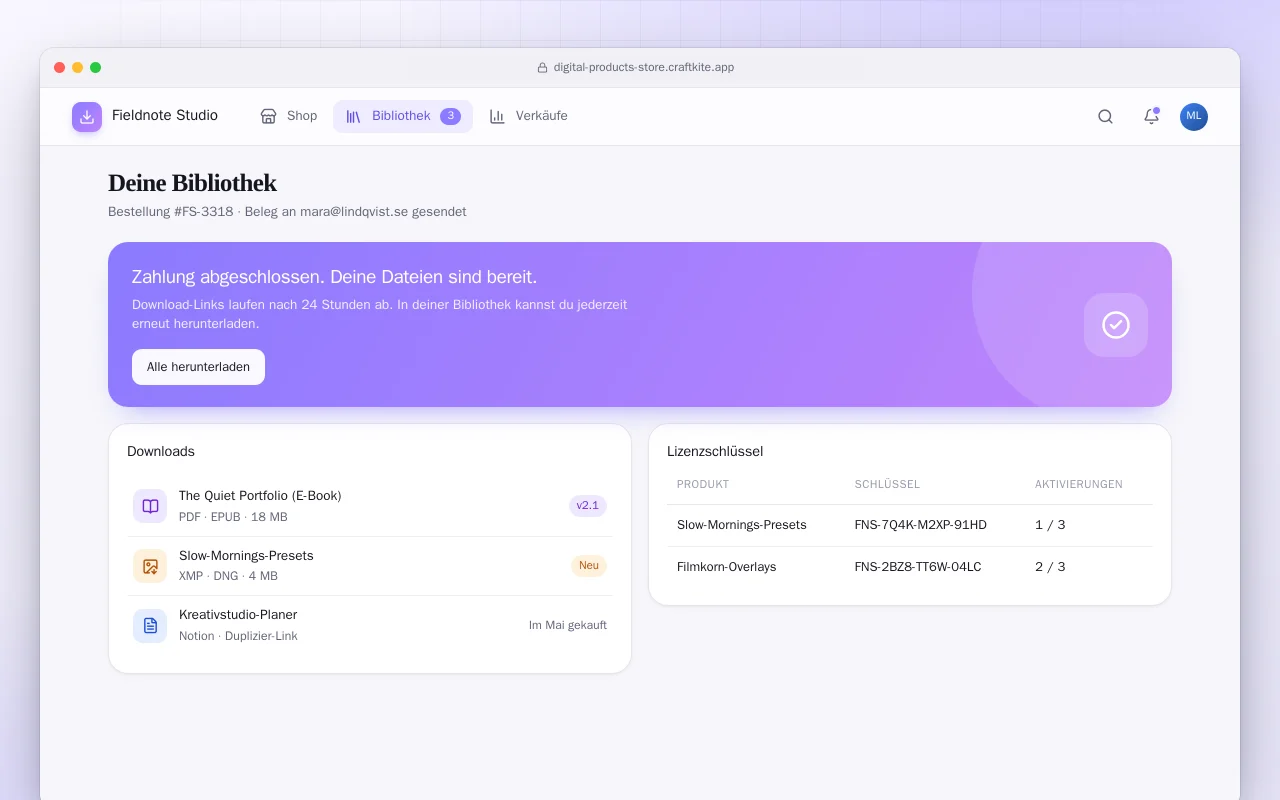This screenshot has height=800, width=1280.
Task: Click the Aktivierungen column header
Action: [1079, 484]
